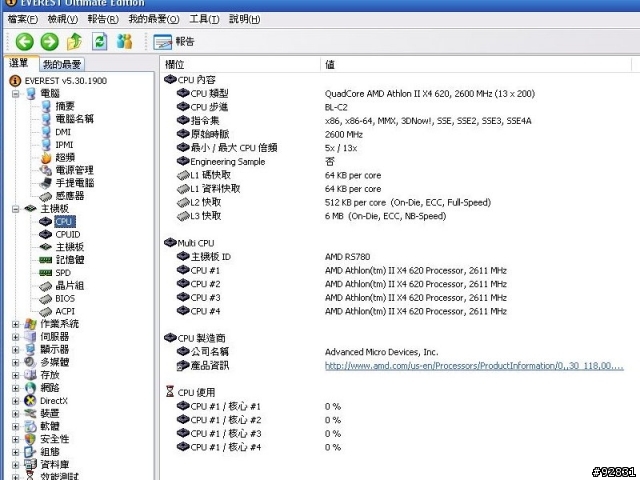Select the 指令集 row

353,121
